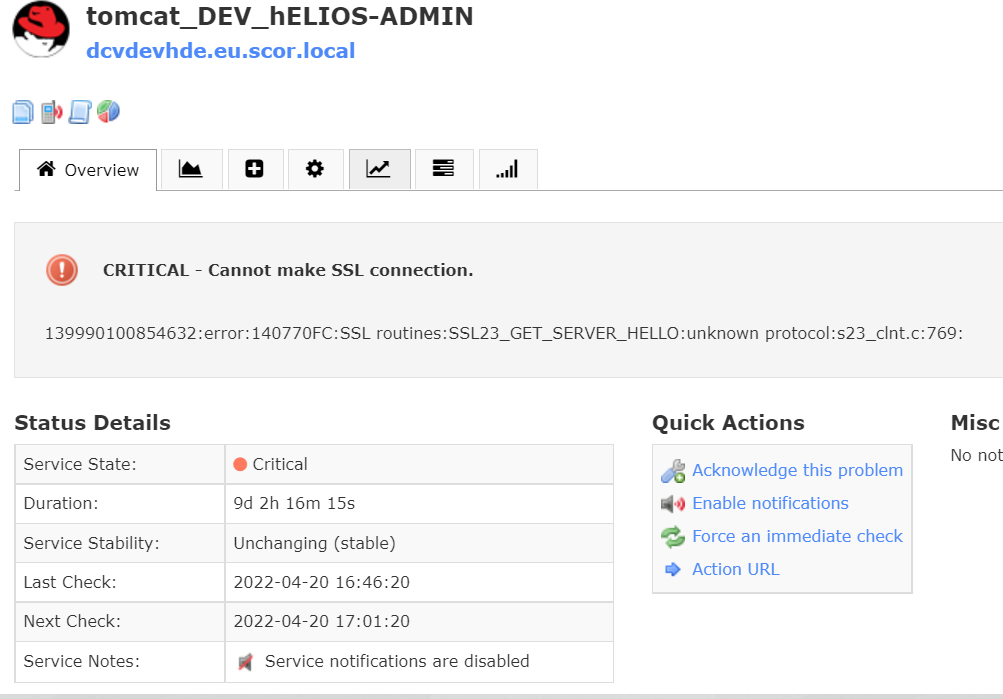Click Enable notifications link
The width and height of the screenshot is (1003, 699).
pyautogui.click(x=770, y=503)
